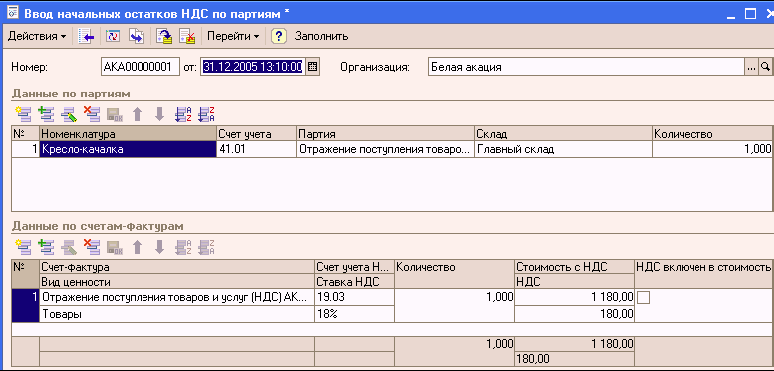Screen dimensions: 774x371
Task: Open the Действия dropdown menu
Action: click(37, 36)
